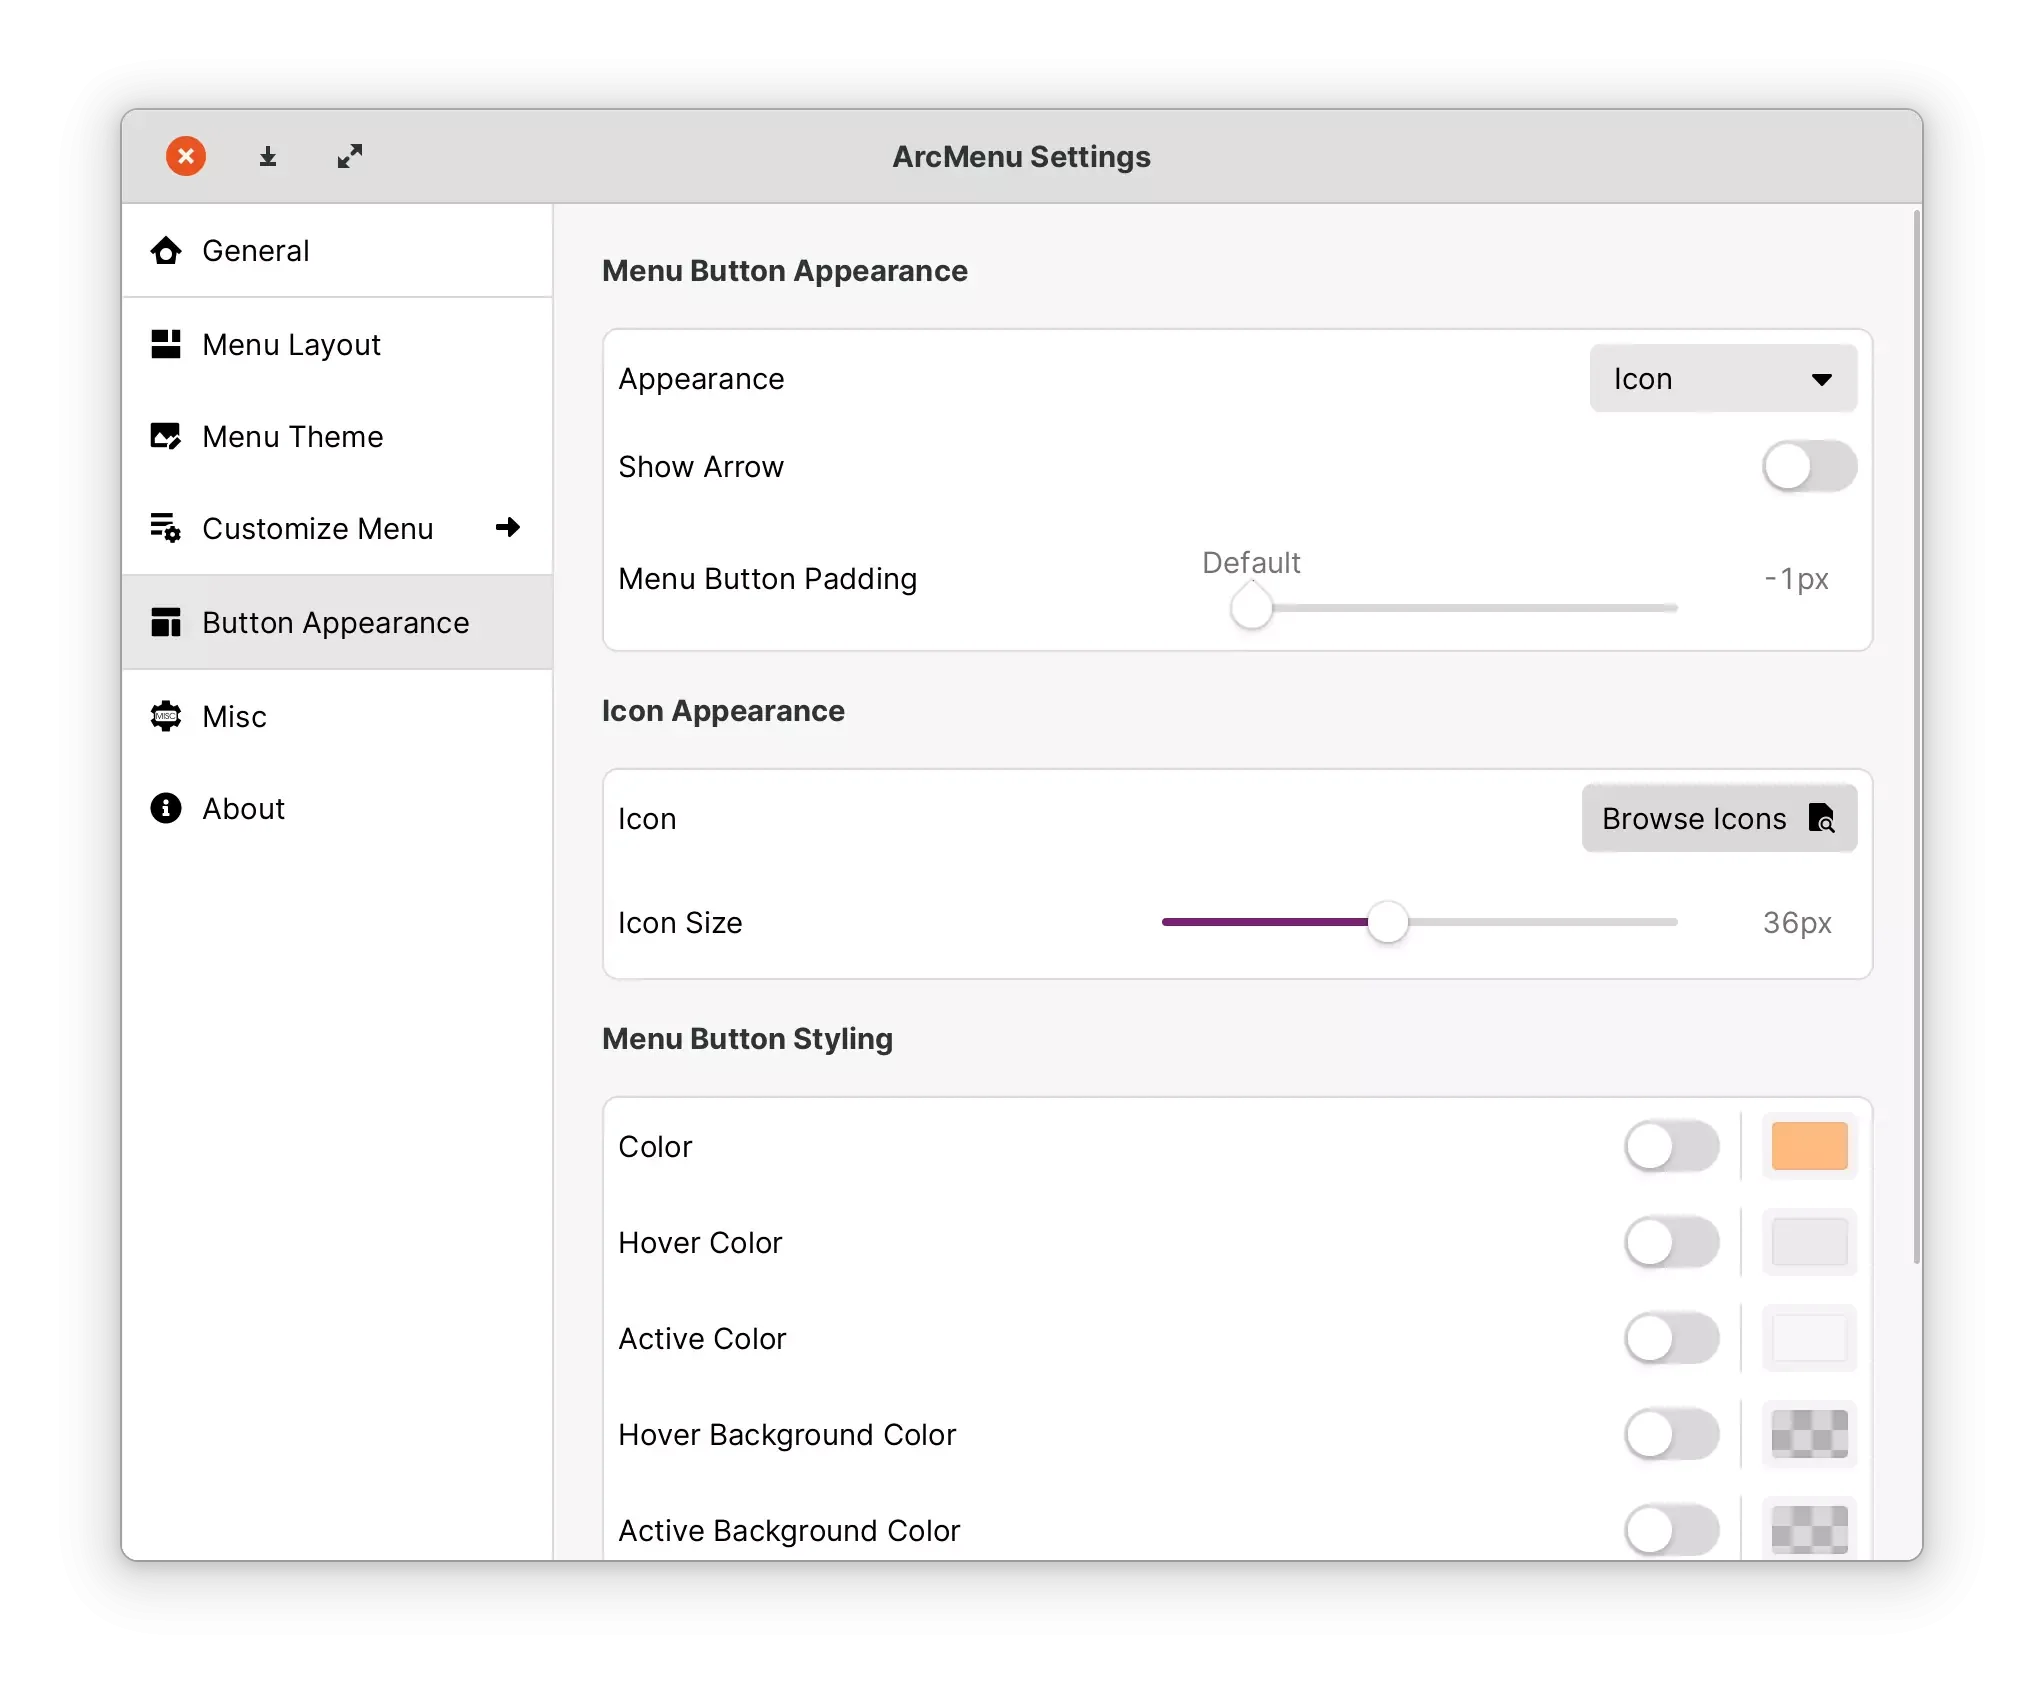
Task: Switch to the Menu Theme page
Action: [337, 437]
